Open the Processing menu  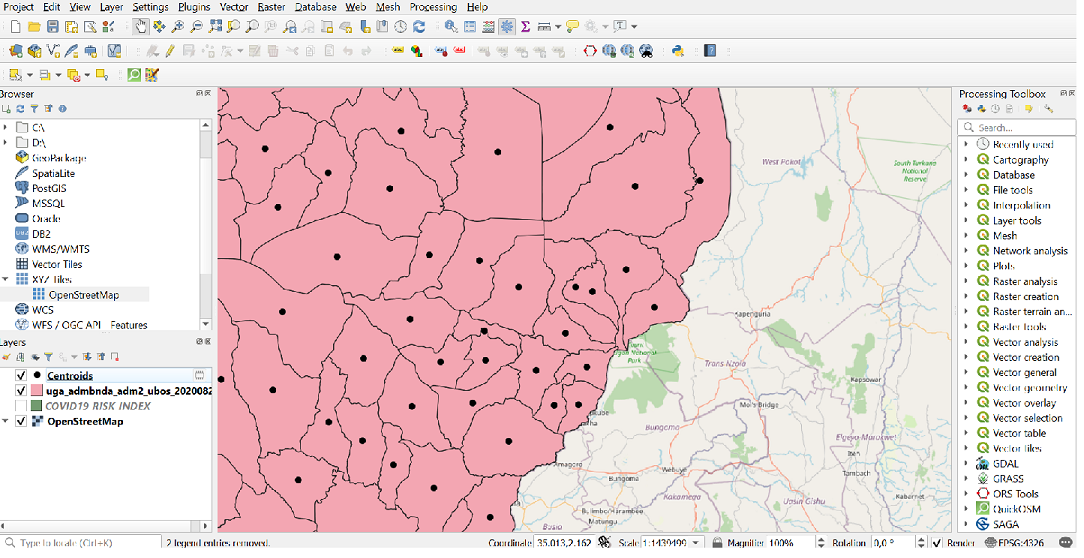(x=433, y=7)
